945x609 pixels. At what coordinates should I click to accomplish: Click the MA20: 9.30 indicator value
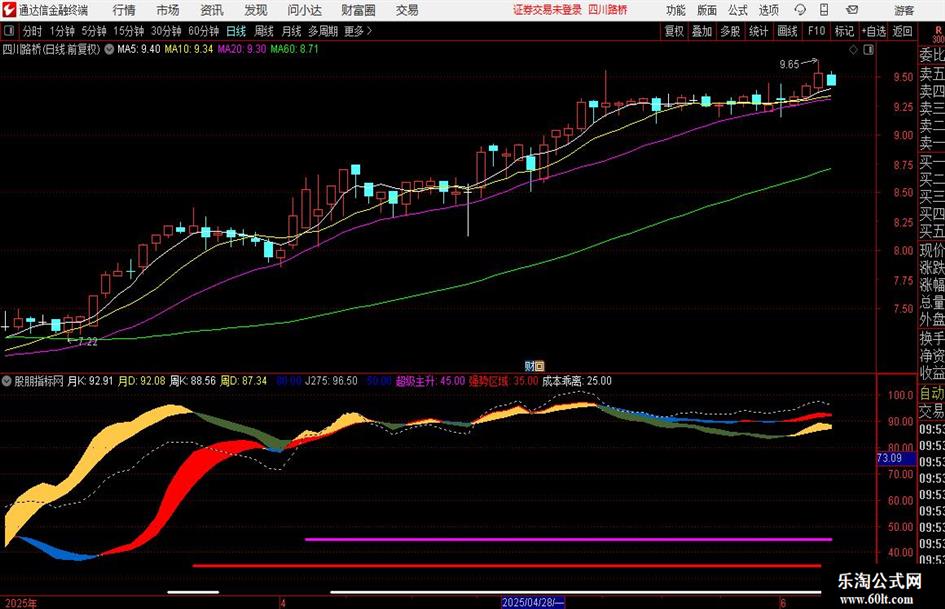pos(242,49)
